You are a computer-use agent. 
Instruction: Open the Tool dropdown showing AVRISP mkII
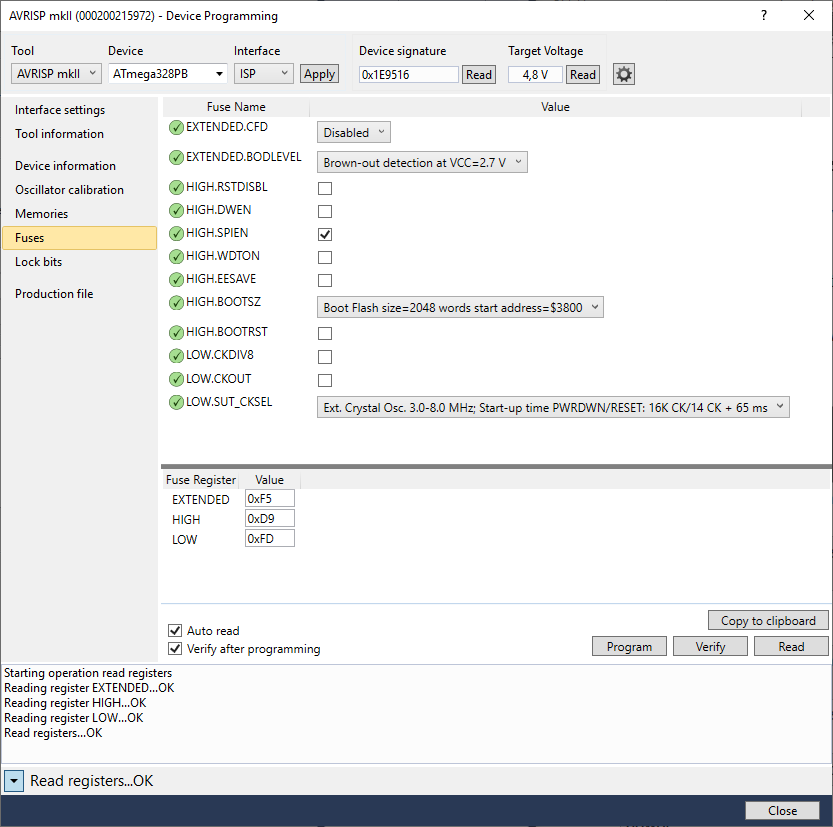pos(56,74)
